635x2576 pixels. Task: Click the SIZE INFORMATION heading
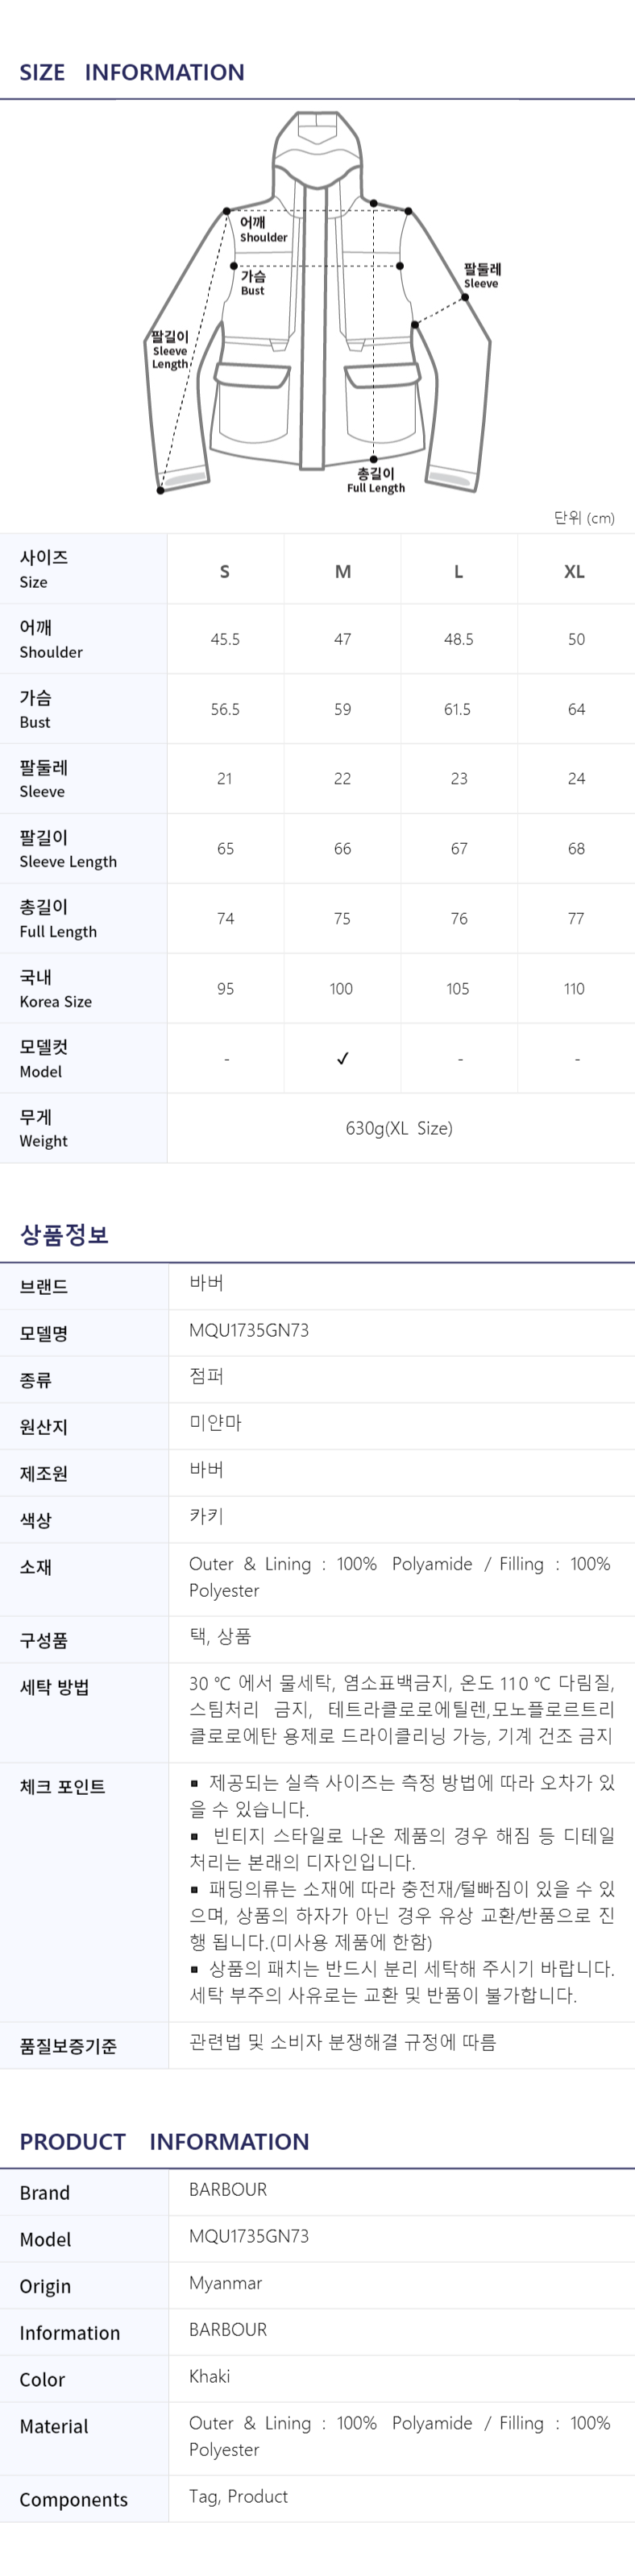point(132,72)
